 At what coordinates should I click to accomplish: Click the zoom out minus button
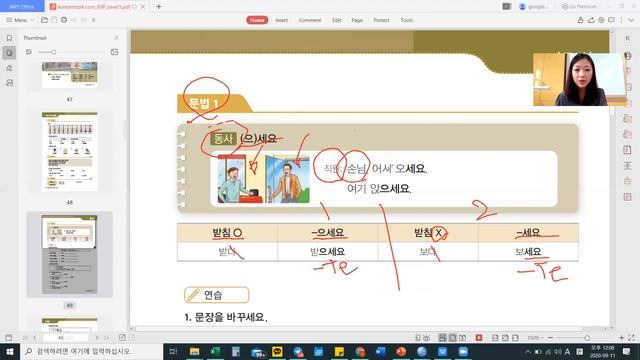[x=550, y=338]
